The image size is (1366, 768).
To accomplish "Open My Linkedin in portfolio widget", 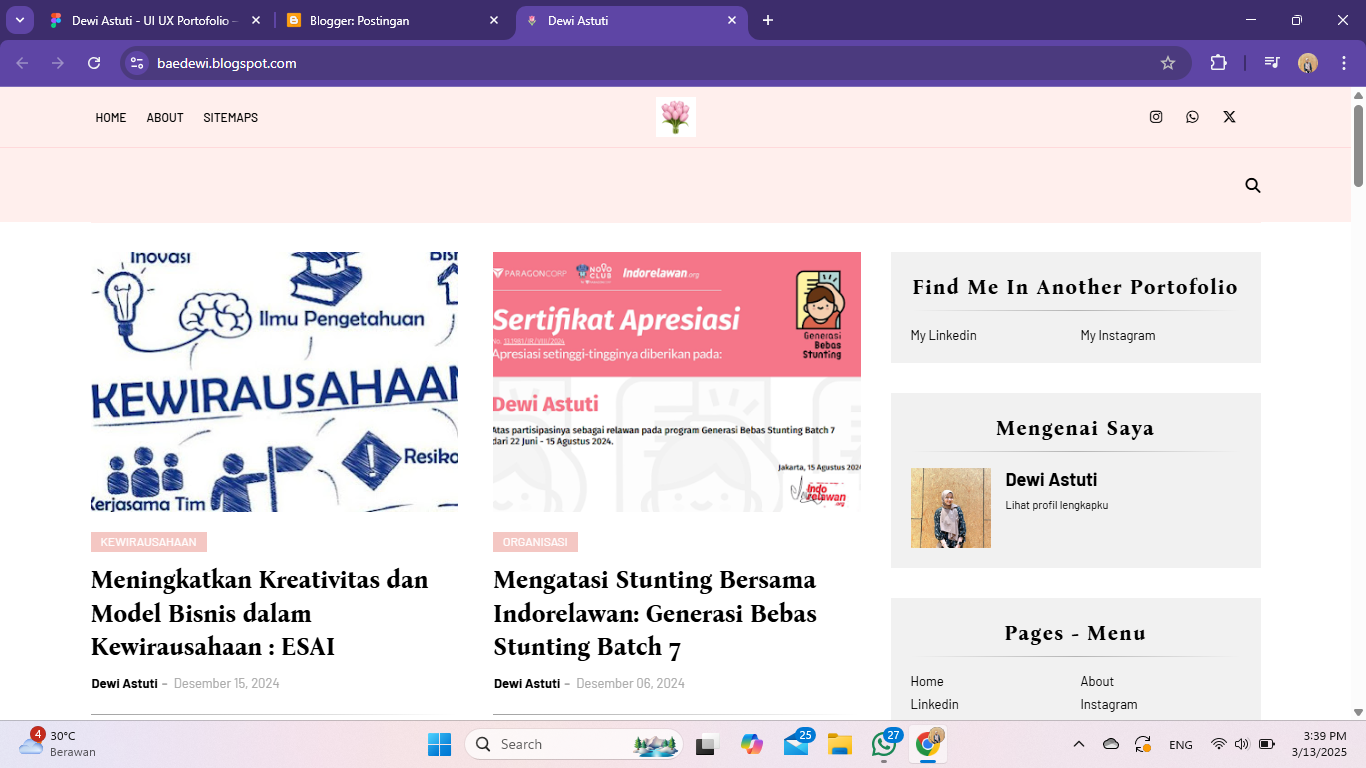I will [943, 335].
